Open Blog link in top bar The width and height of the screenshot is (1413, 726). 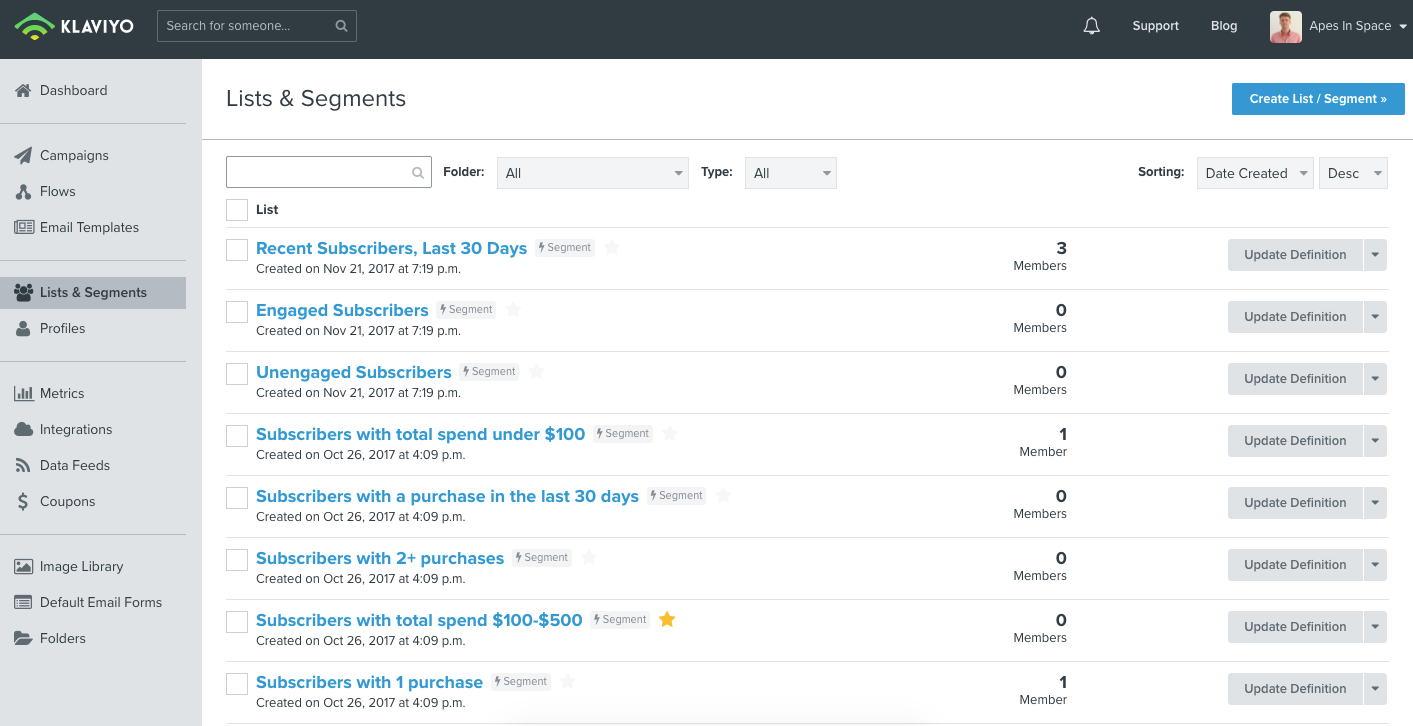click(1224, 26)
